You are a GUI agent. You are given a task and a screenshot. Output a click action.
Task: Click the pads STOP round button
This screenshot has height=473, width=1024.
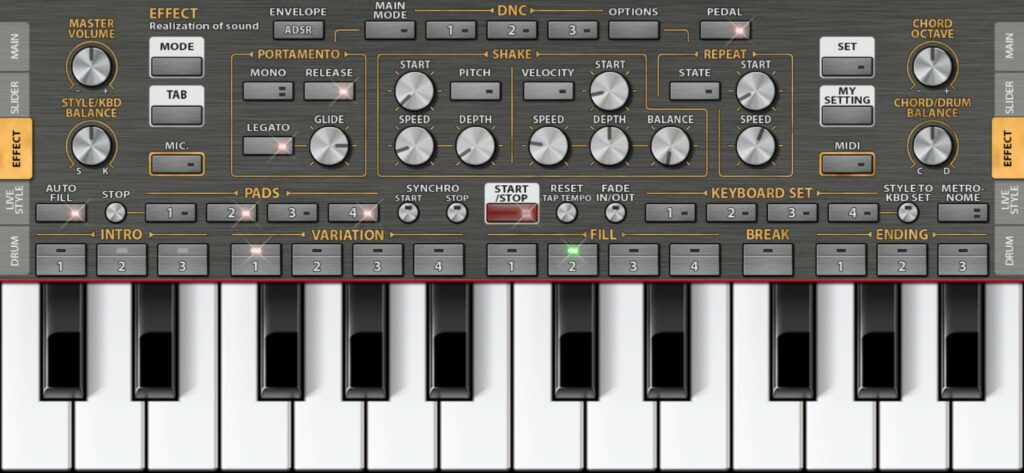pos(115,212)
